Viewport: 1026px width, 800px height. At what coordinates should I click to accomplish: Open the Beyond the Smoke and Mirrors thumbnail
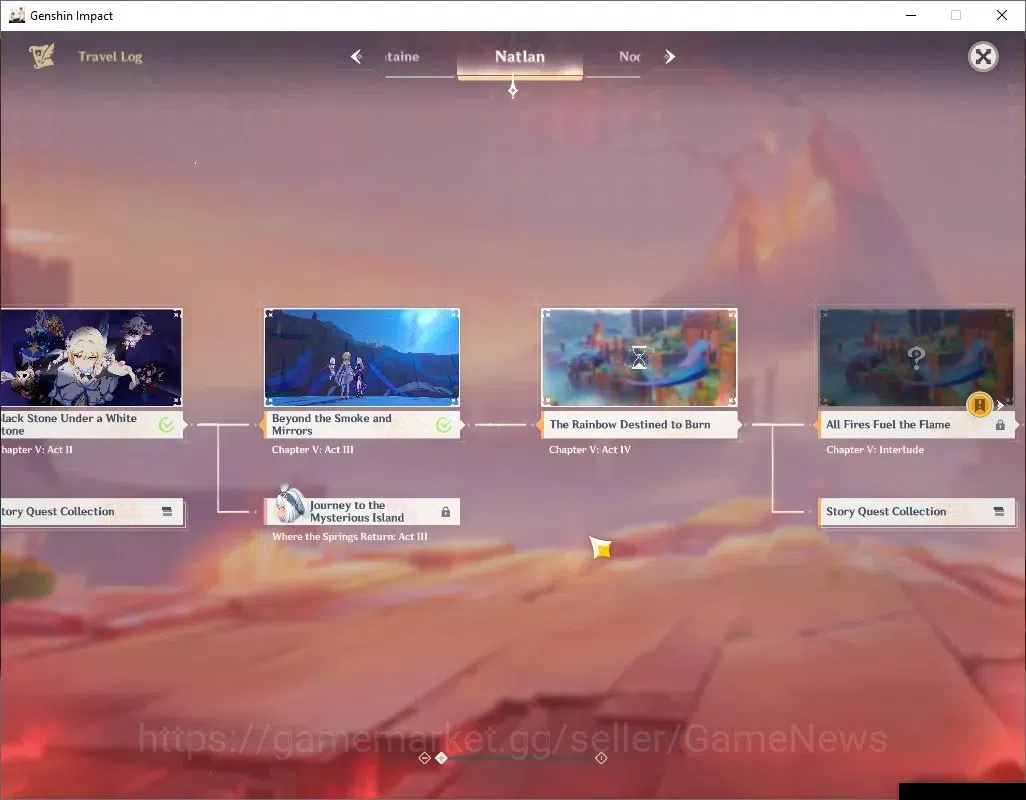(362, 358)
